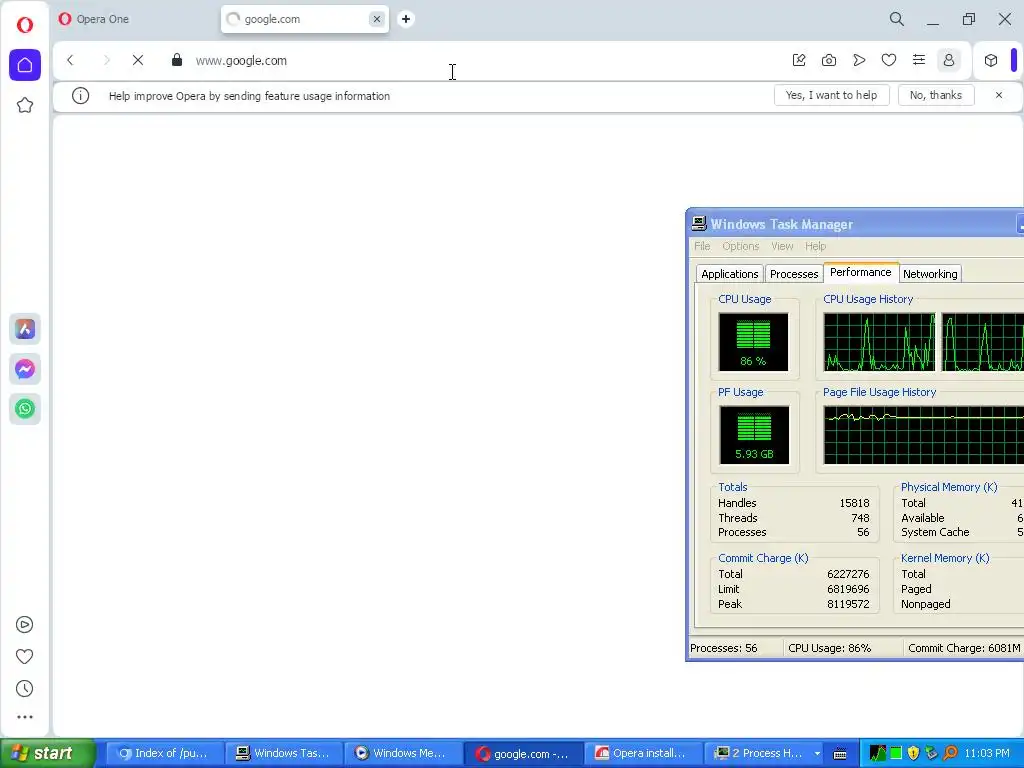1024x768 pixels.
Task: Switch to Windows Media Player taskbar button
Action: click(403, 753)
